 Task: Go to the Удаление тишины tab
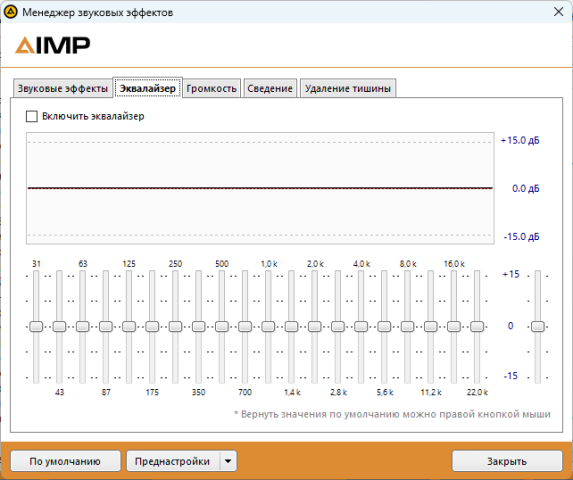(348, 88)
